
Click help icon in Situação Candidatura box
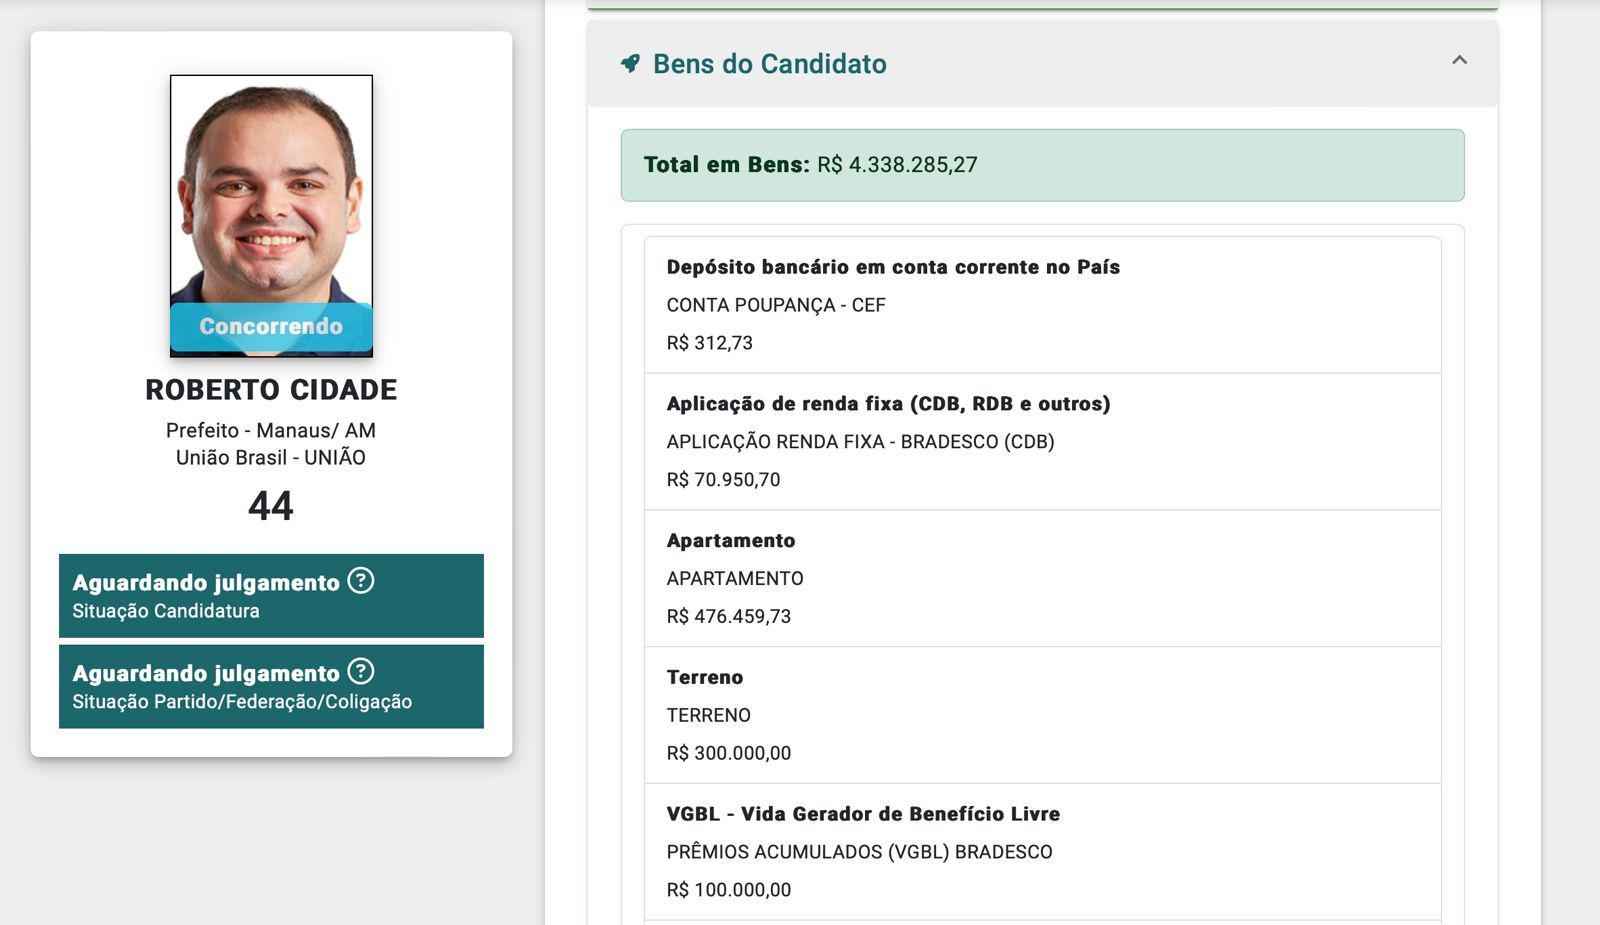tap(361, 580)
